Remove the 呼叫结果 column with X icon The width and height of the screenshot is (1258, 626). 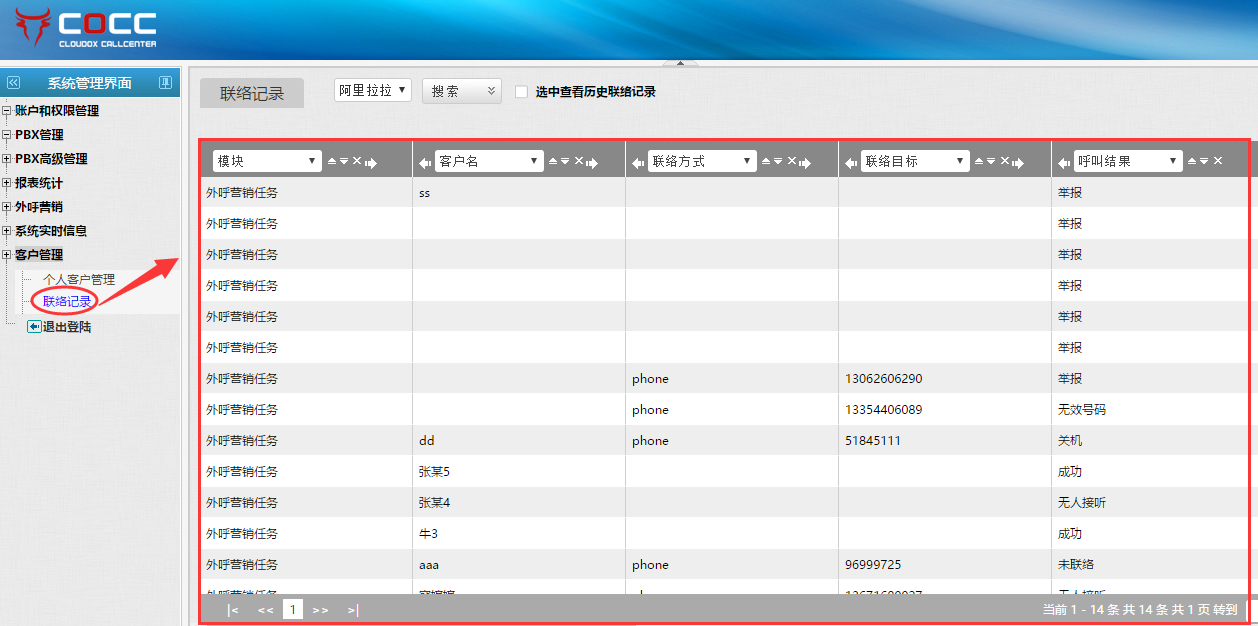(1219, 161)
